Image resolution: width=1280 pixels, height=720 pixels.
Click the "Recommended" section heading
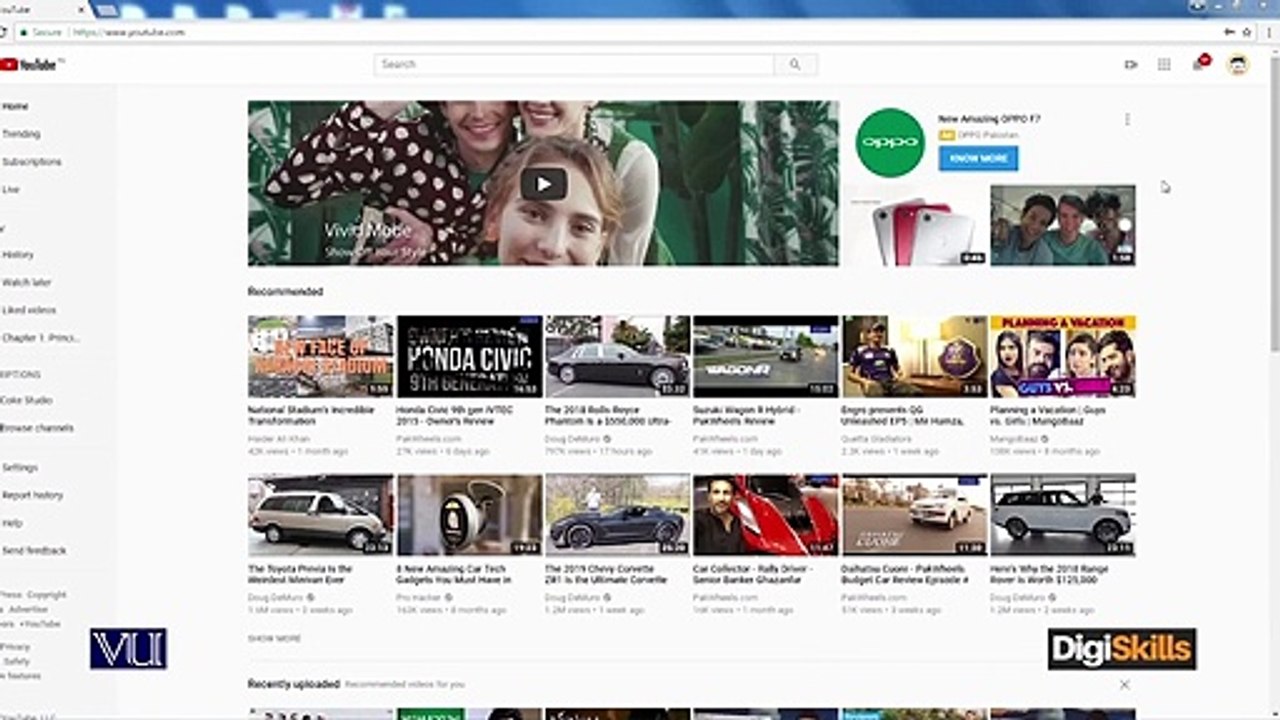[x=285, y=292]
